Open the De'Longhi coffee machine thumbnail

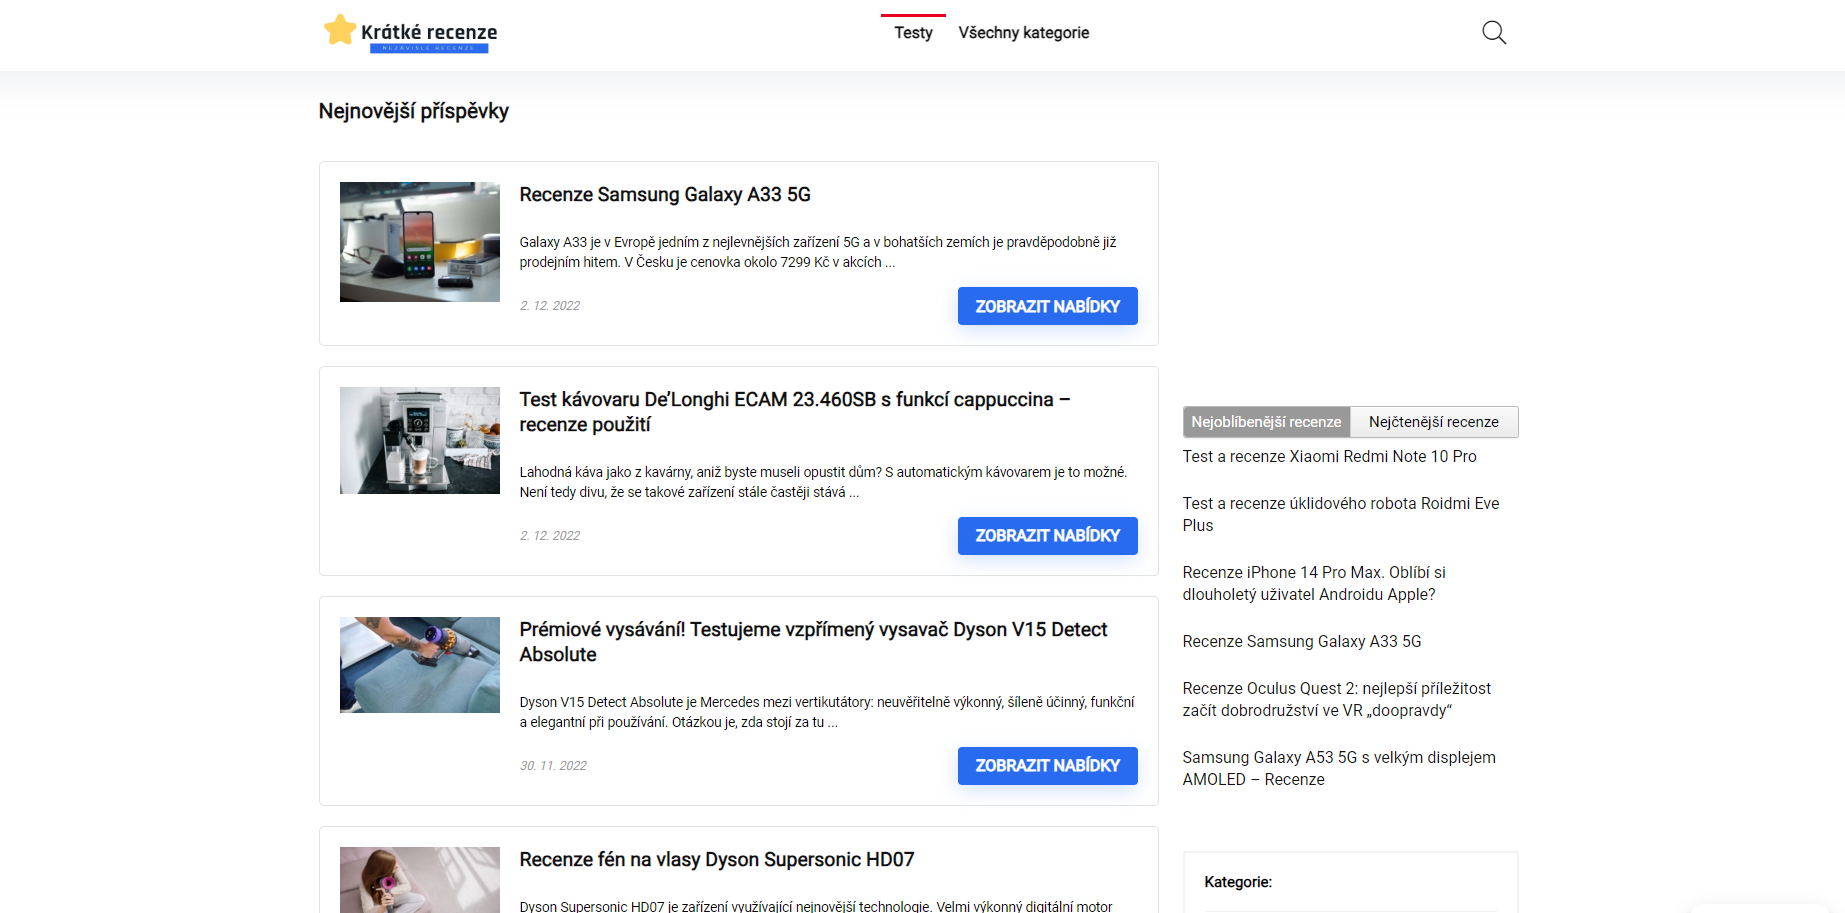point(420,440)
